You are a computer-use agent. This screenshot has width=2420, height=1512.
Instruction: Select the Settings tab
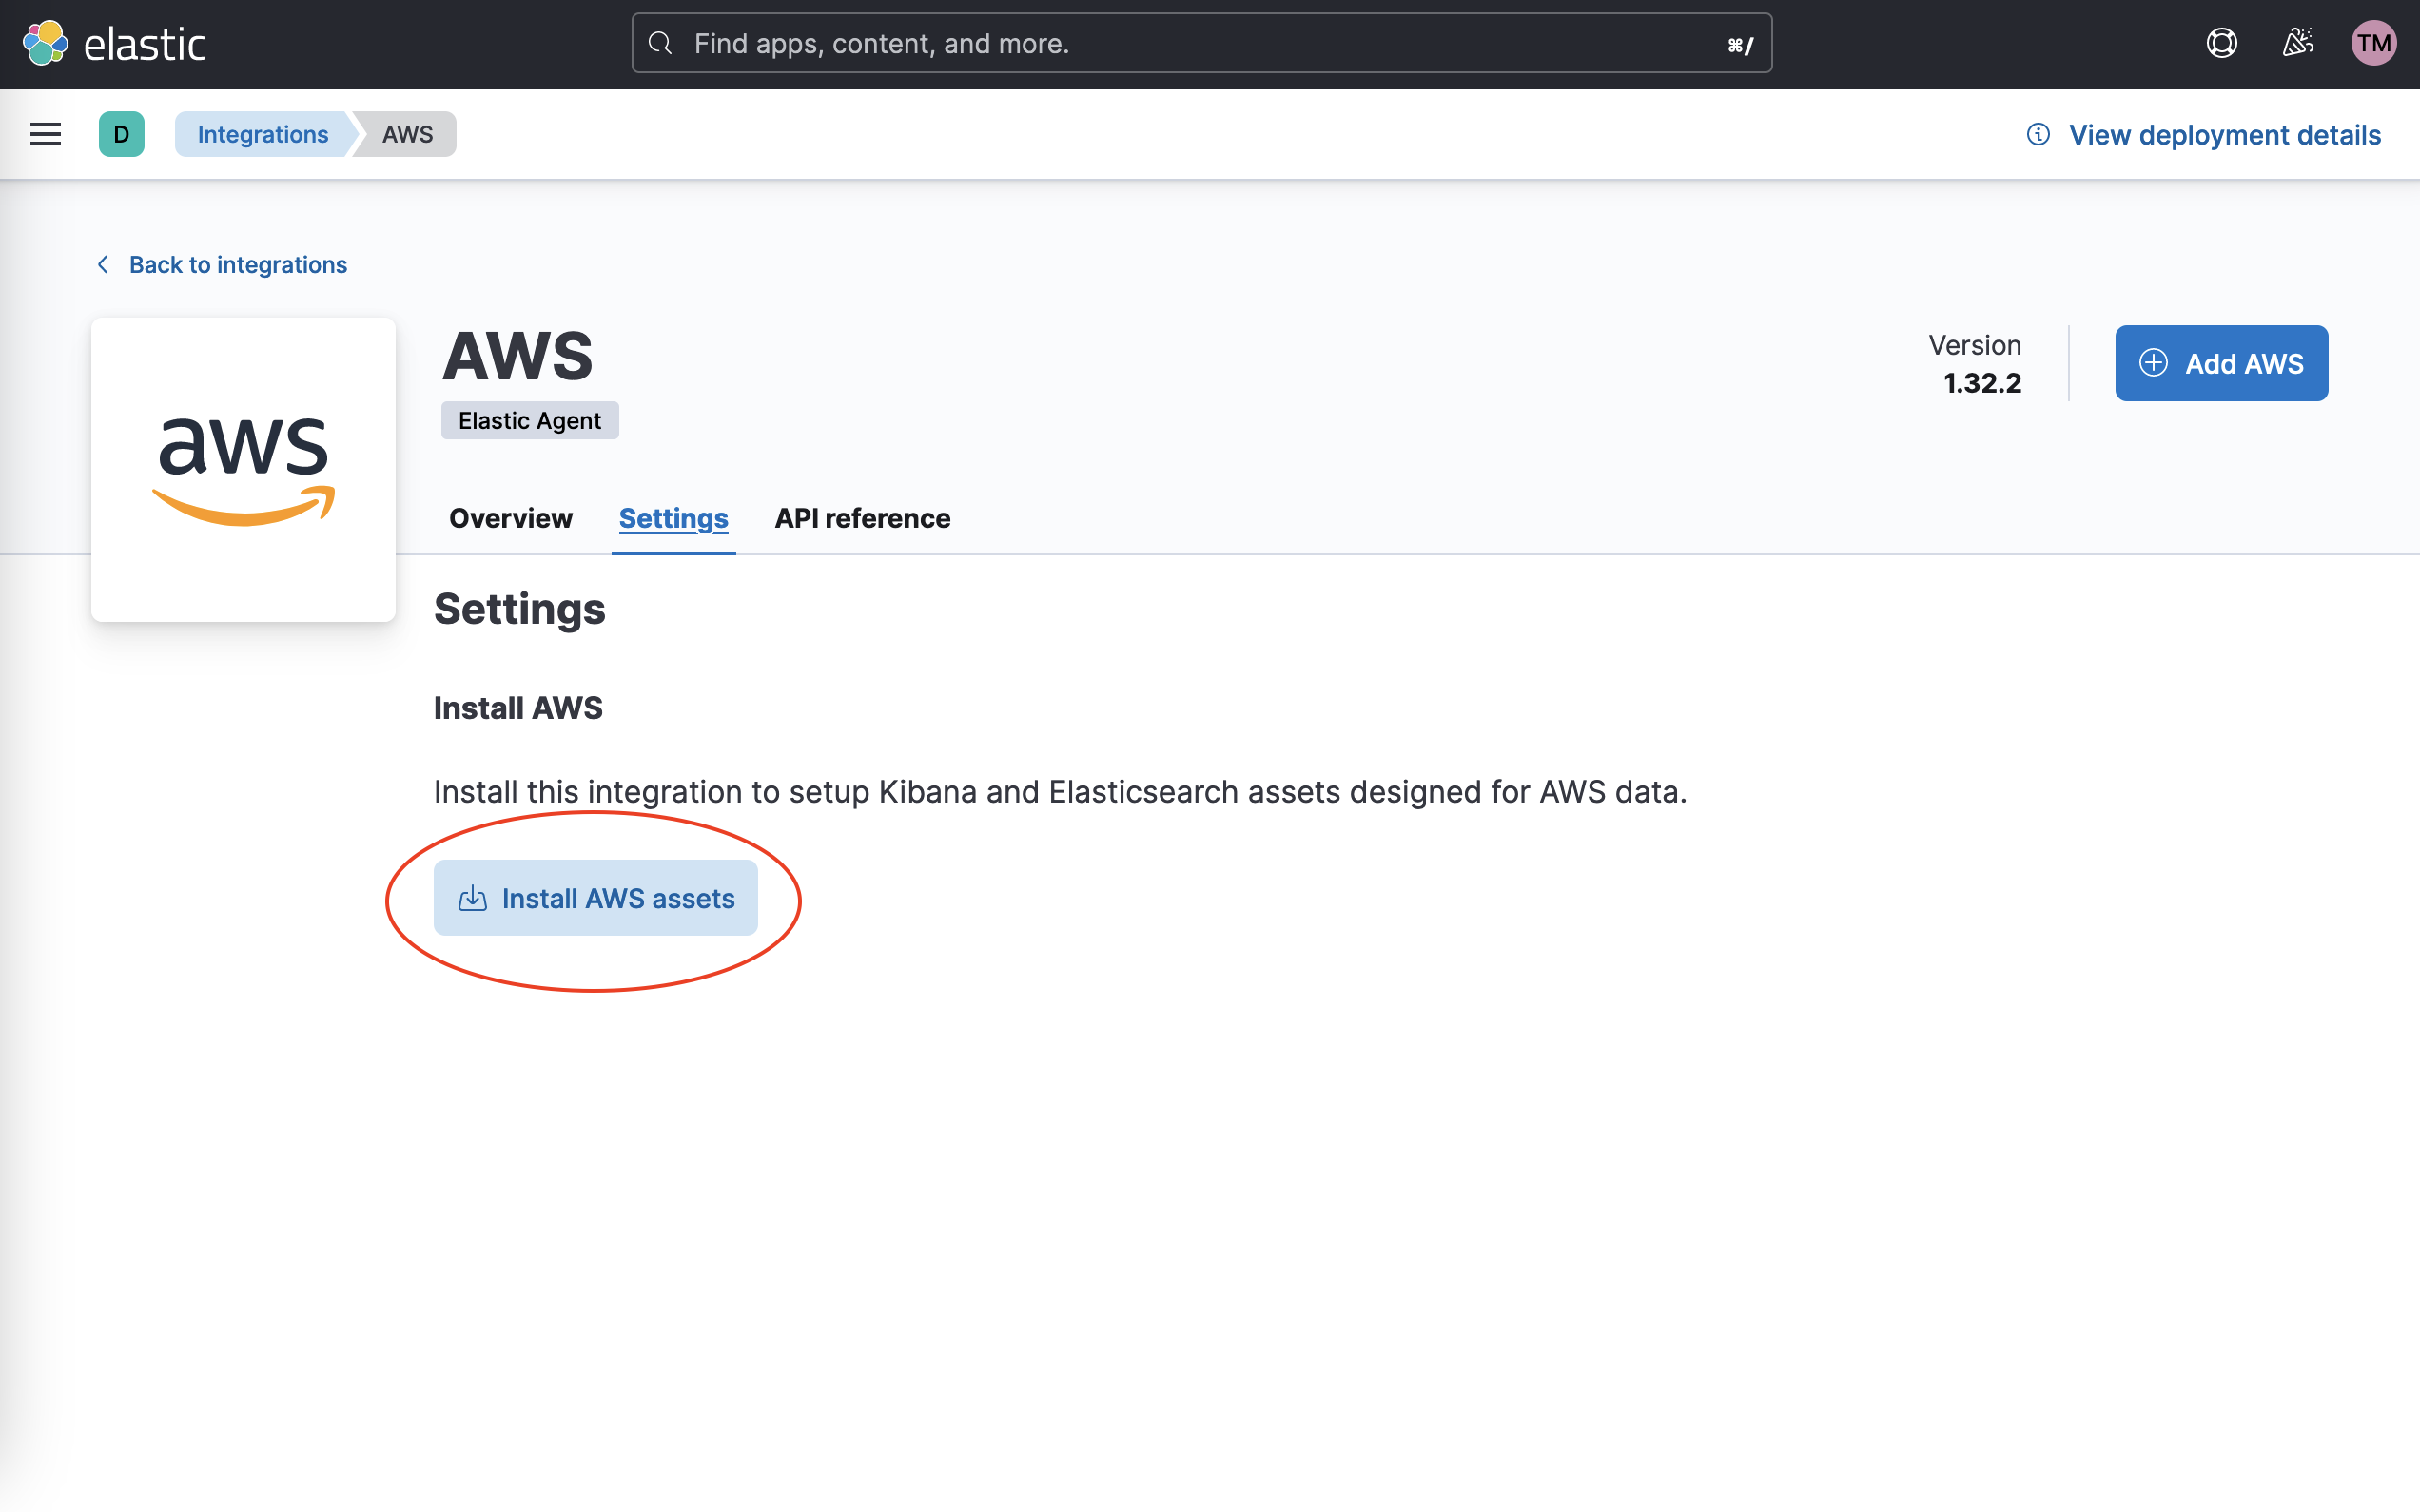(672, 518)
